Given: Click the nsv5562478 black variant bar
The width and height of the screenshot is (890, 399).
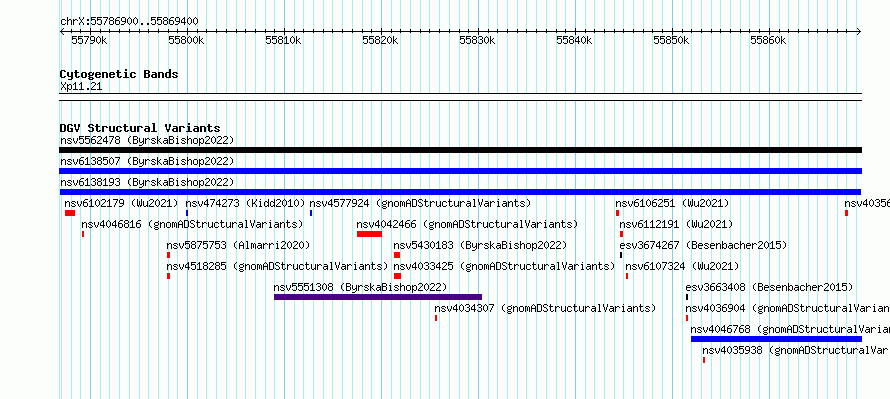Looking at the screenshot, I should click(460, 150).
